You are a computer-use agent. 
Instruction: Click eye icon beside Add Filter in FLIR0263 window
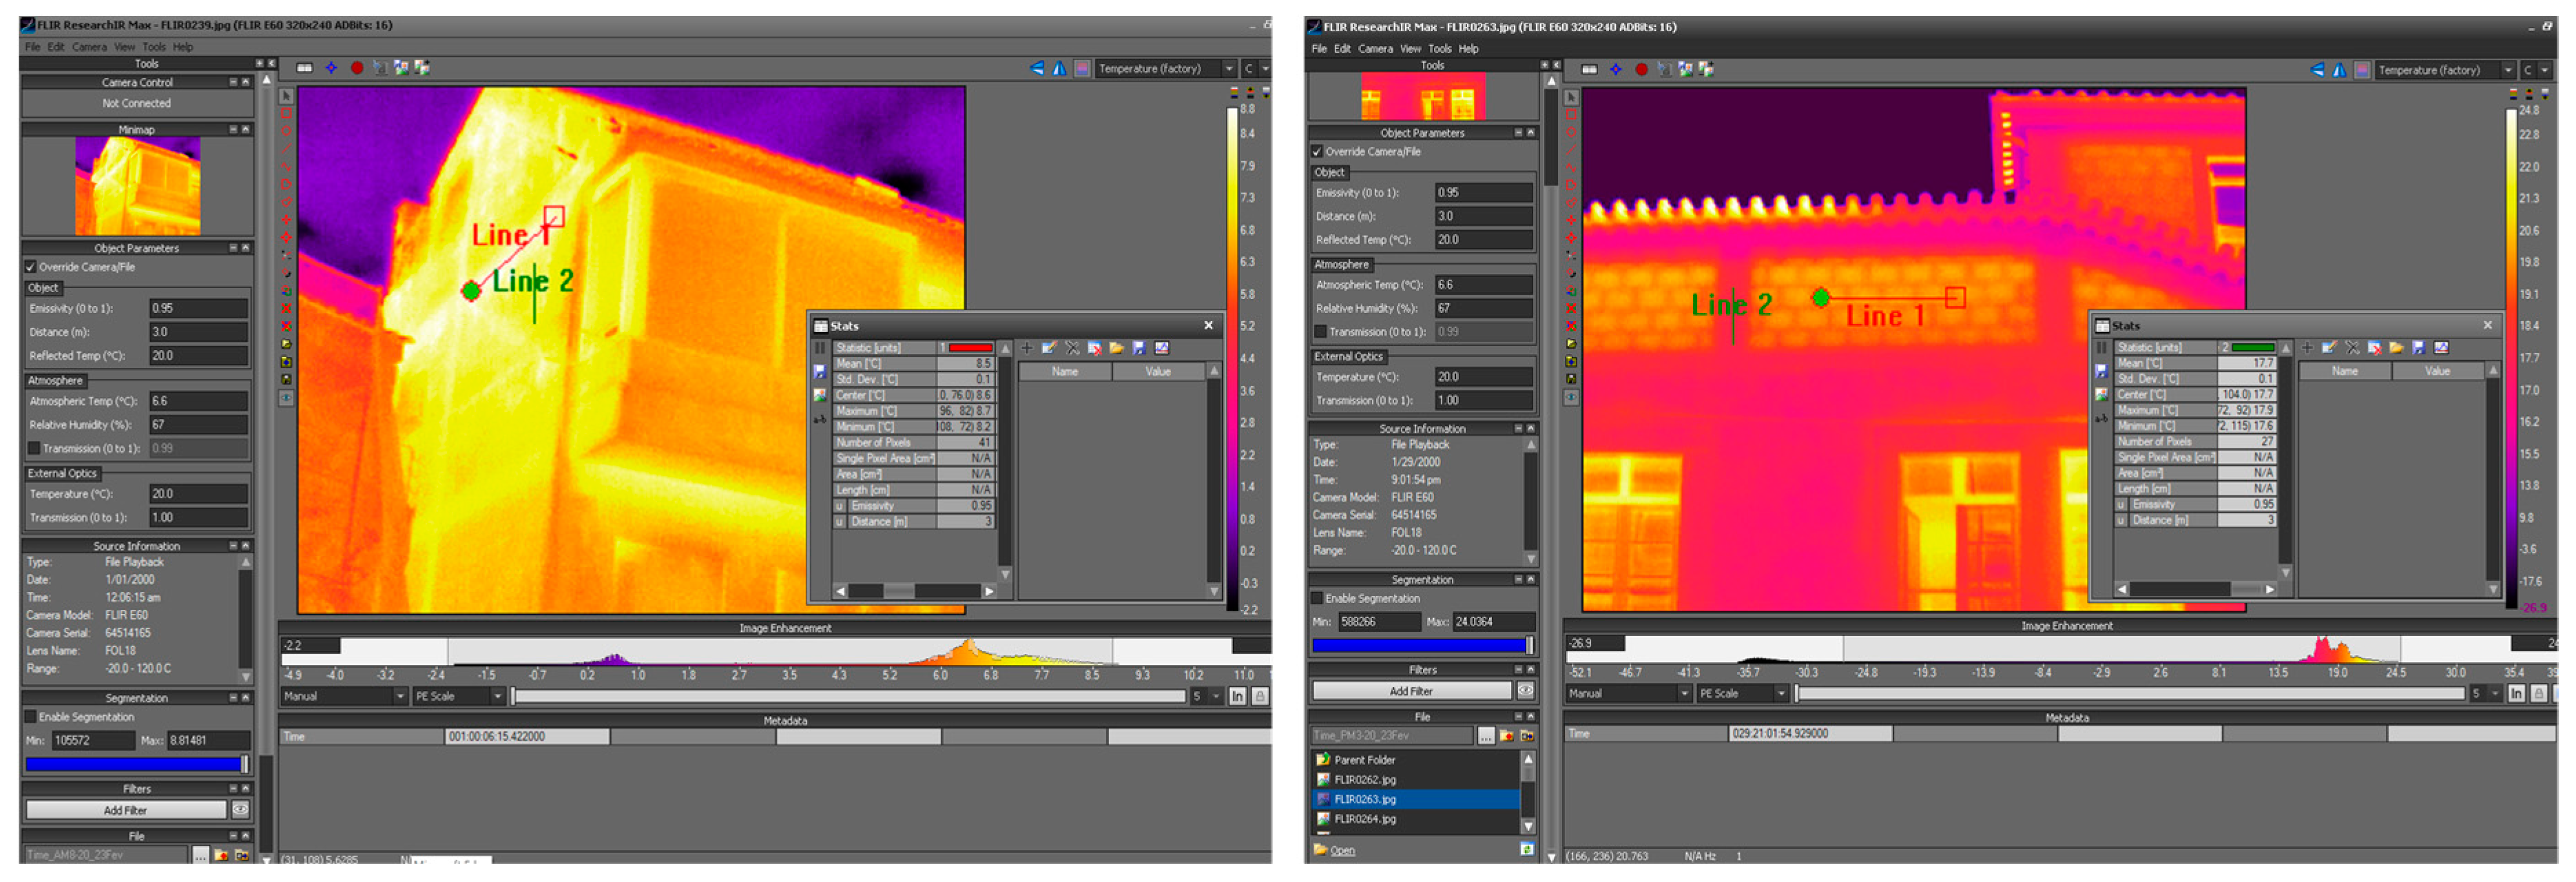point(1525,691)
